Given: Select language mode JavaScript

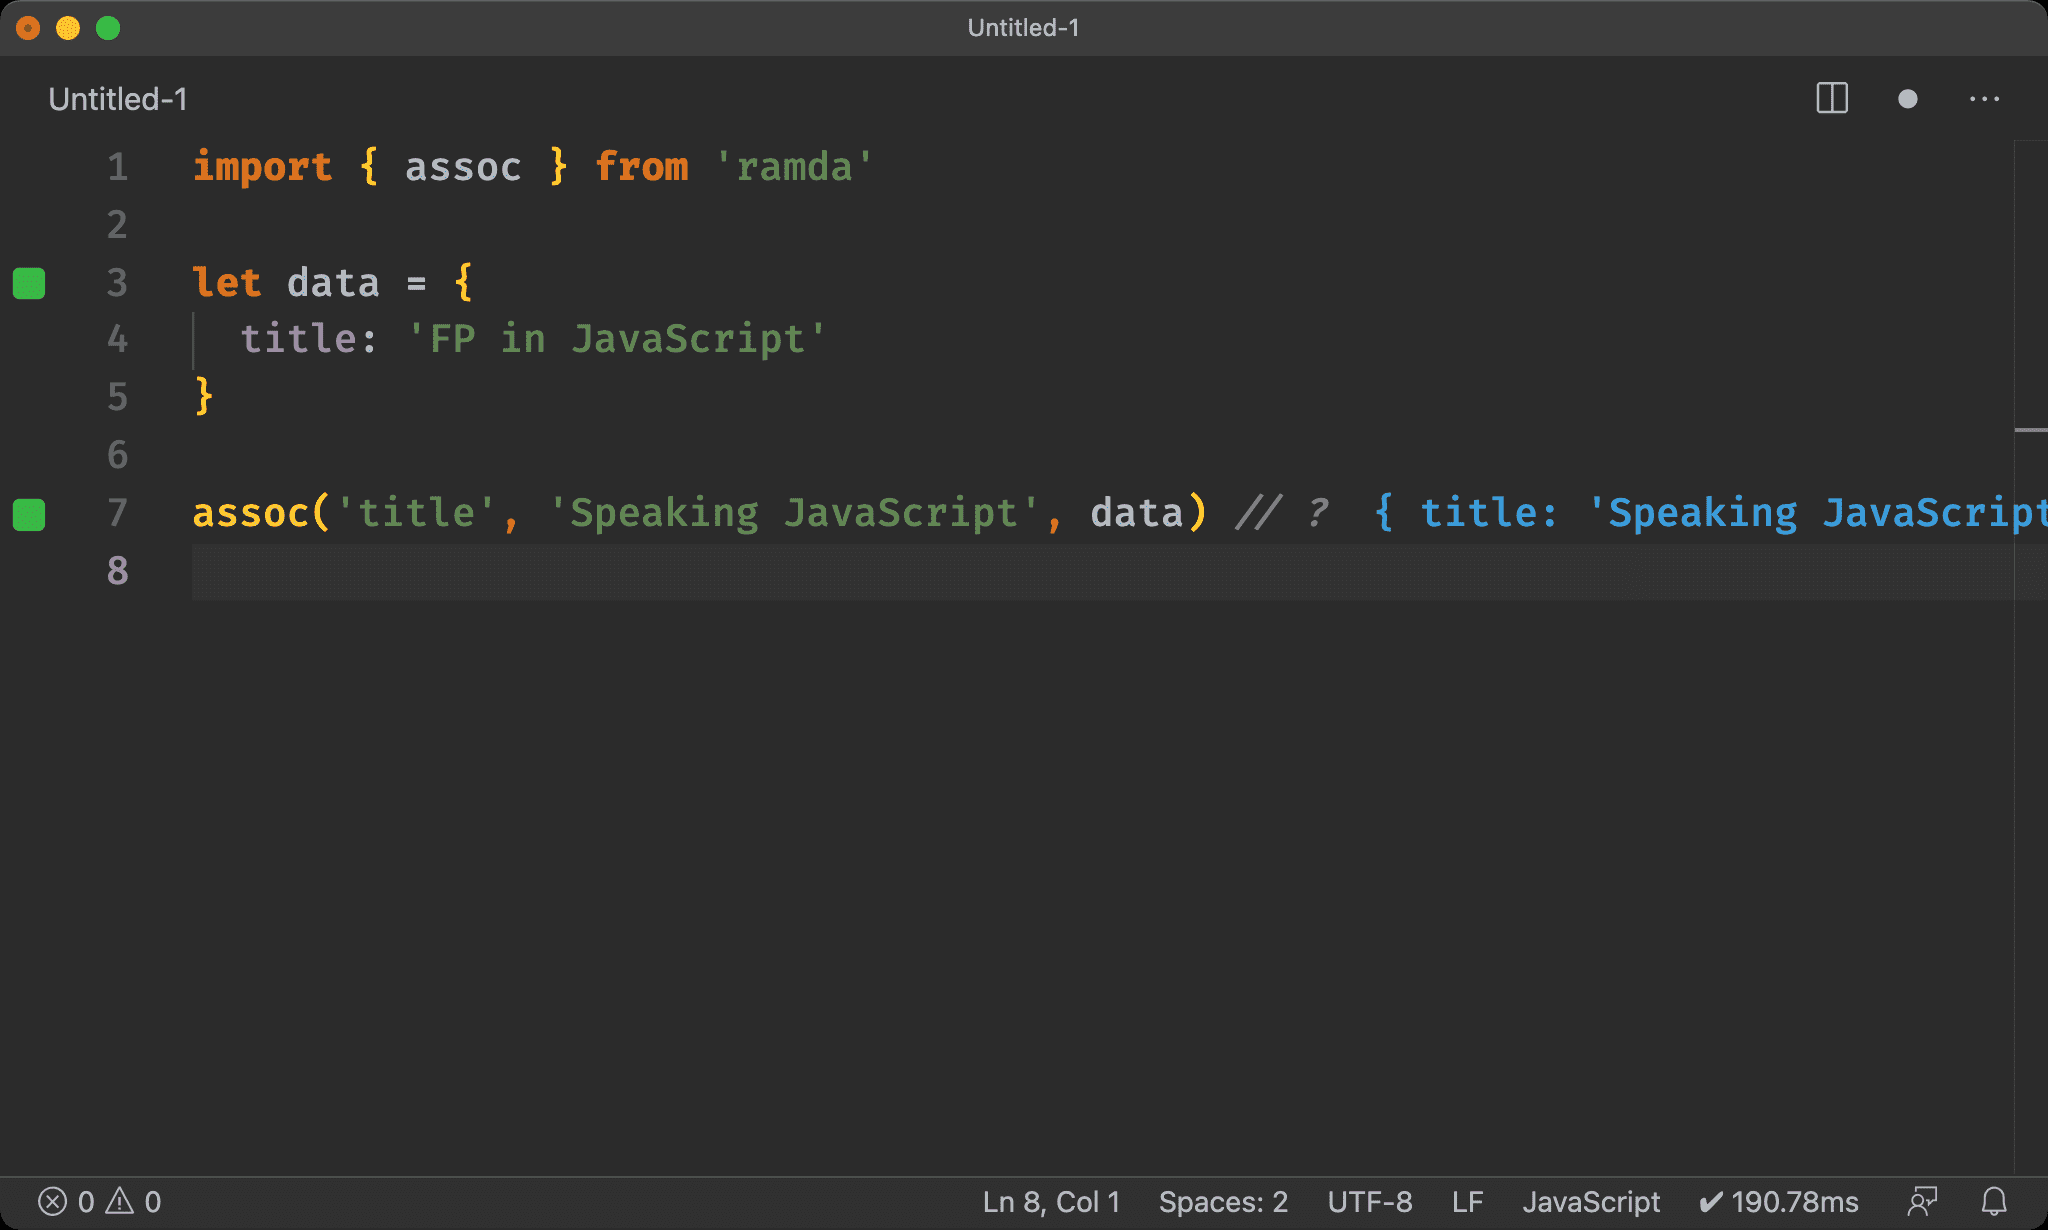Looking at the screenshot, I should 1591,1201.
